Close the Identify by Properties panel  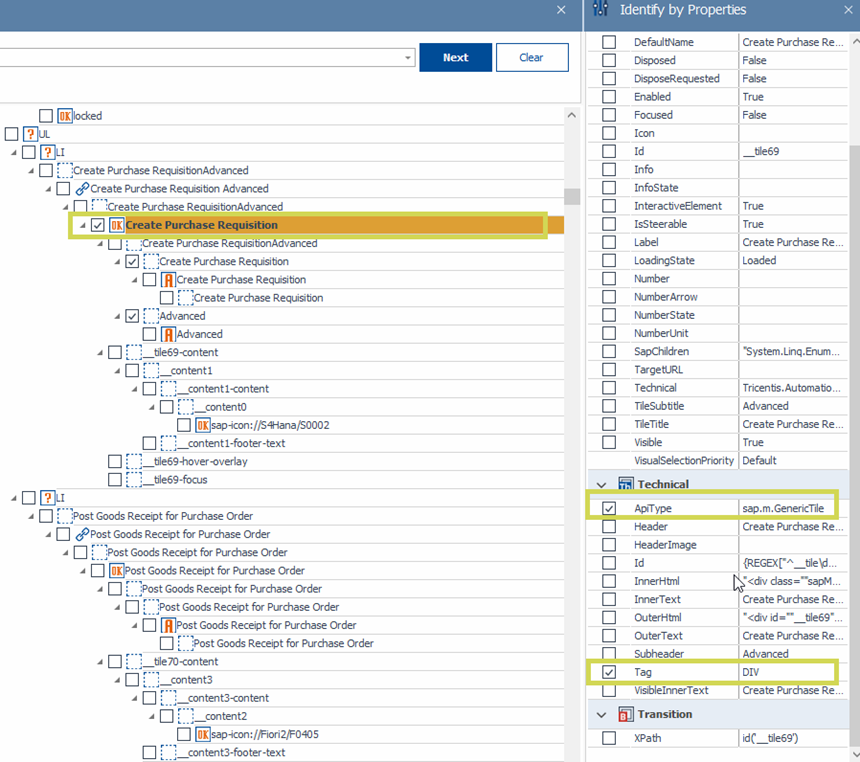848,9
